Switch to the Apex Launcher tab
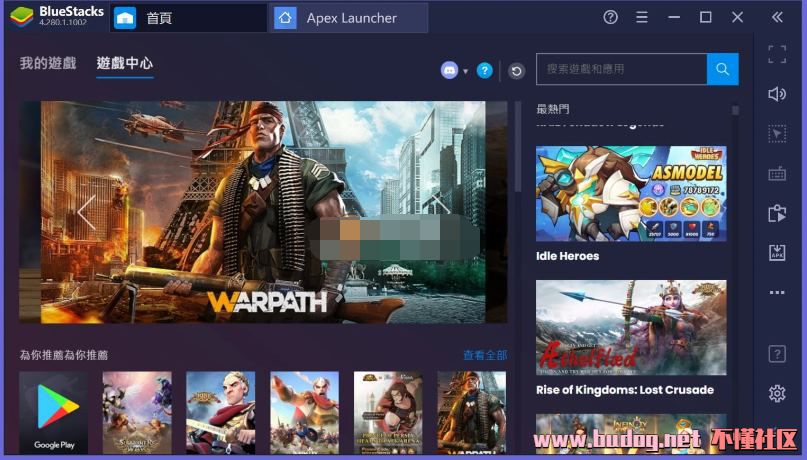 350,18
